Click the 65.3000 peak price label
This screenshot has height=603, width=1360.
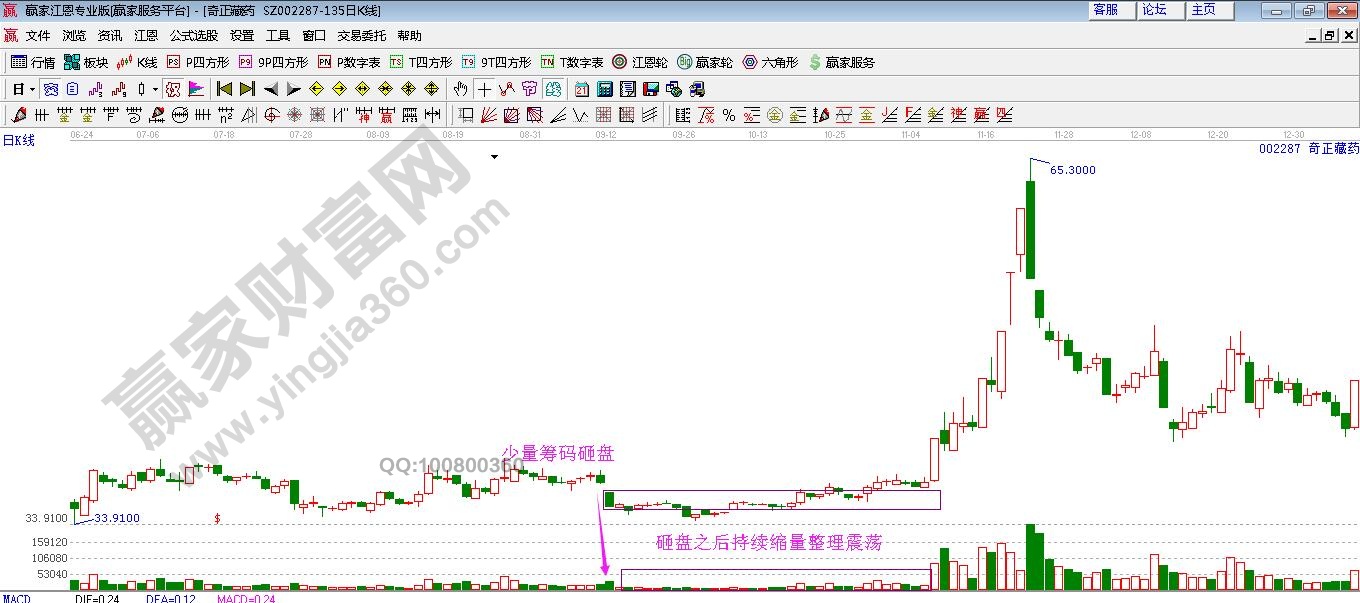[x=1072, y=170]
